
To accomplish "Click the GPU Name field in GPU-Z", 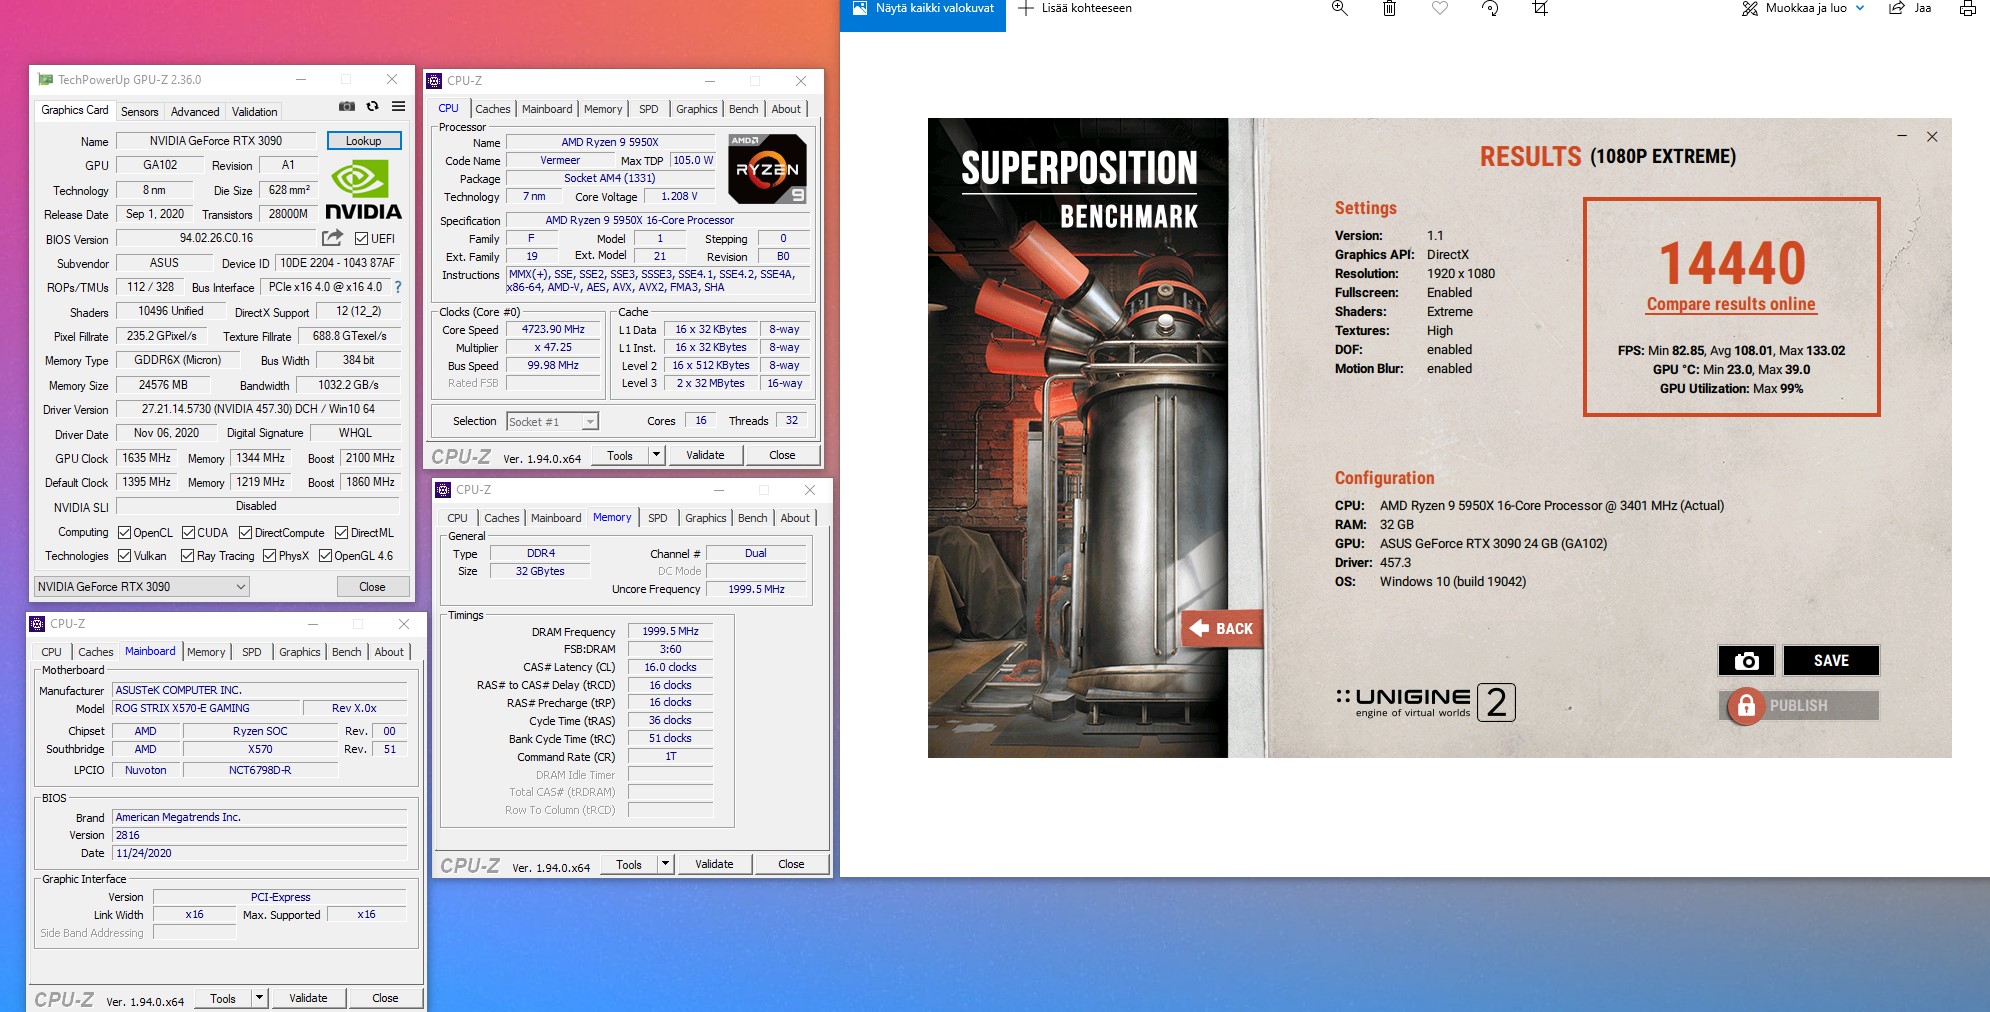I will [216, 141].
